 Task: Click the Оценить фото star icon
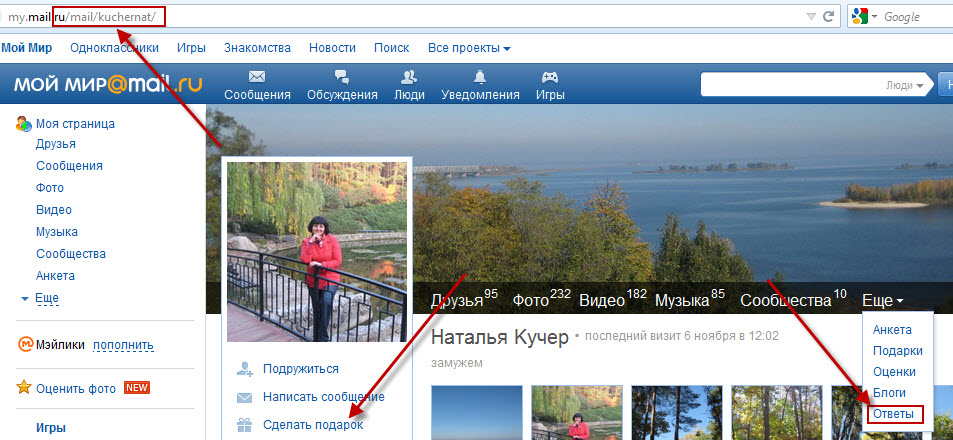24,387
